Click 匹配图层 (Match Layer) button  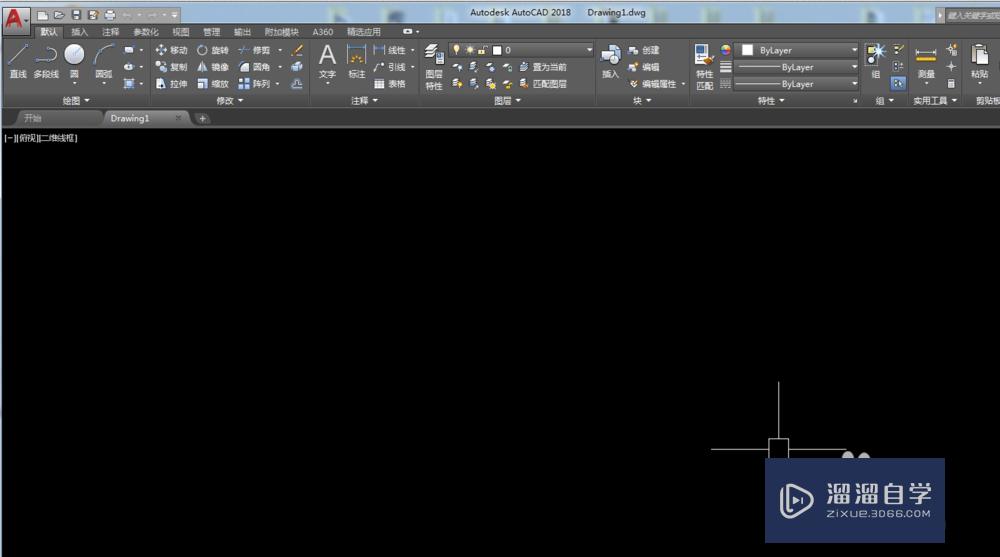pos(543,84)
